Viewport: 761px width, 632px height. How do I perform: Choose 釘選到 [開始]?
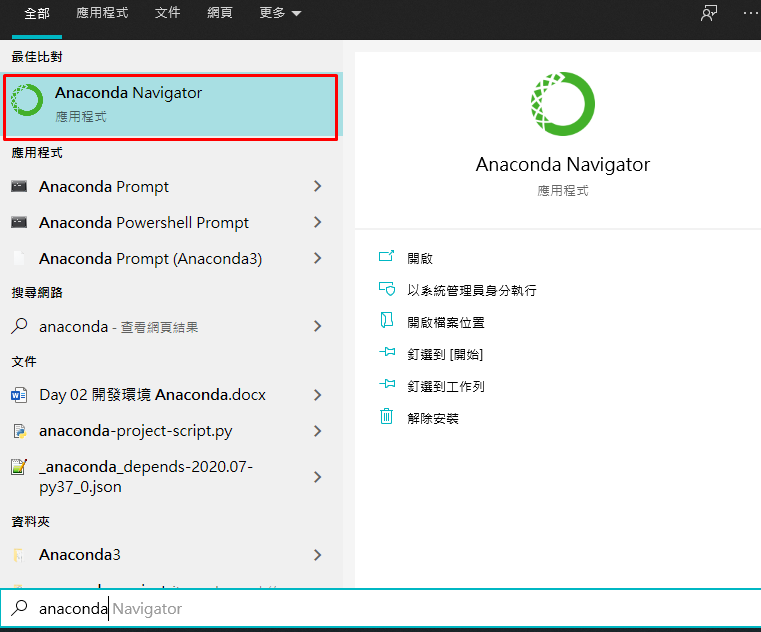point(445,354)
